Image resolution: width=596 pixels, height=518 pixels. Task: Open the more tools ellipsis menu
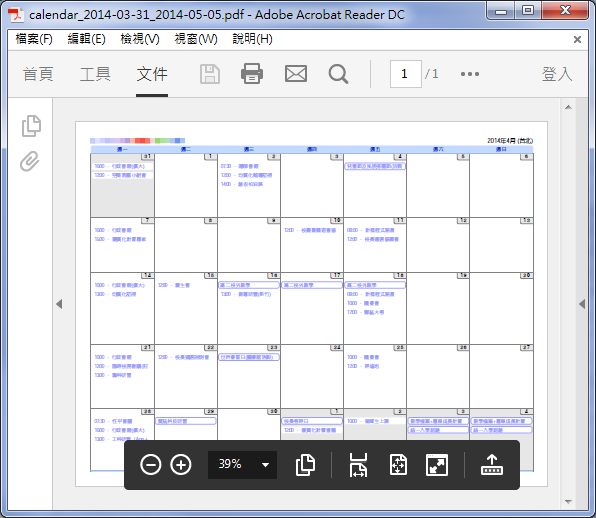(470, 74)
